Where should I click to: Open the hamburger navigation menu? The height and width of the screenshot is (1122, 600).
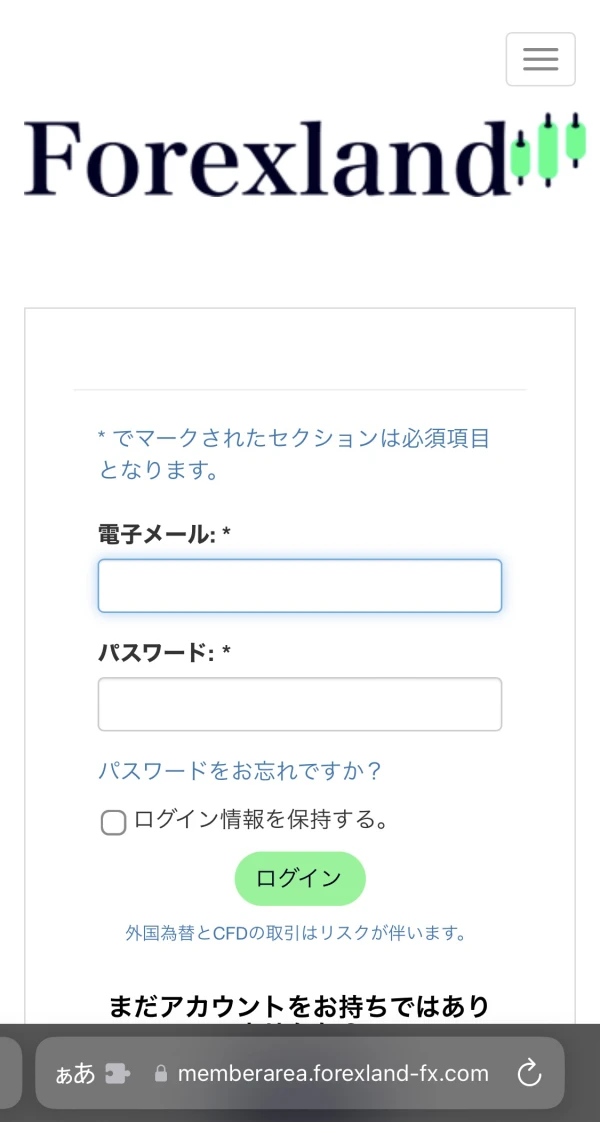(x=540, y=59)
